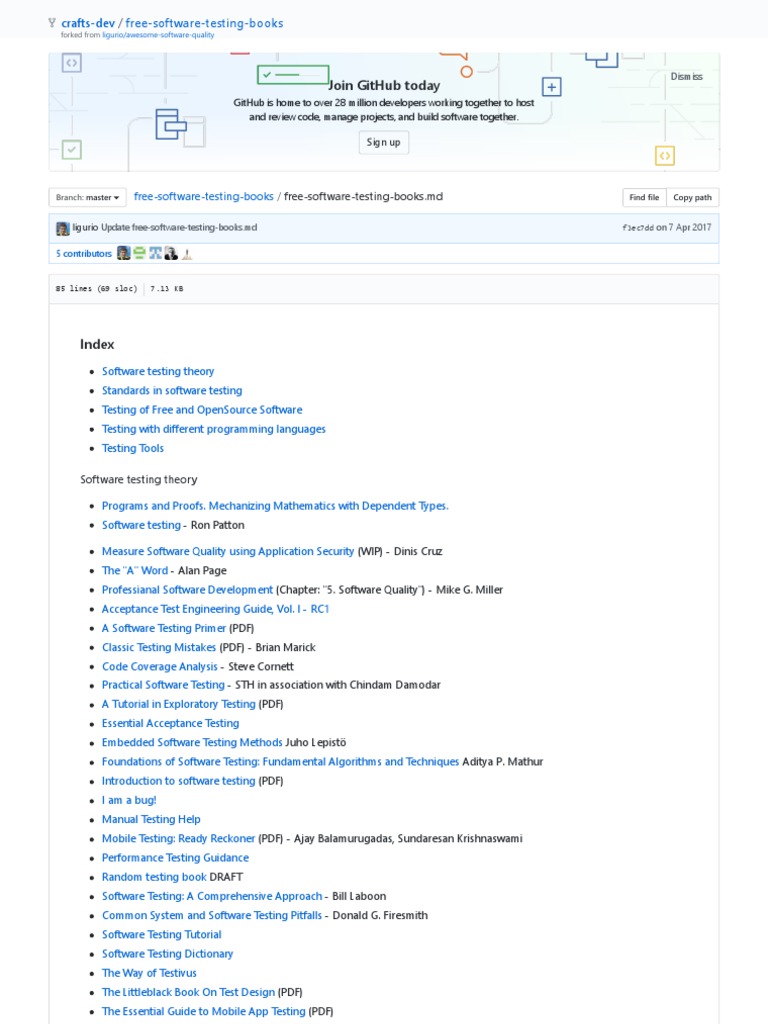This screenshot has height=1024, width=768.
Task: Dismiss the Join GitHub banner
Action: [x=686, y=76]
